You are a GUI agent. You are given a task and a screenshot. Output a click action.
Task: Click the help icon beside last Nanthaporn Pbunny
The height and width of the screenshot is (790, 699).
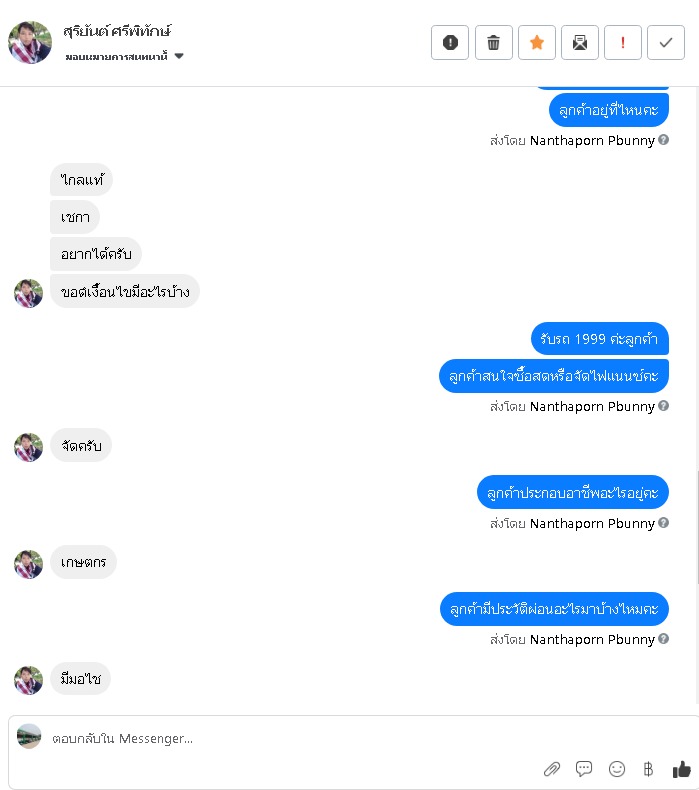coord(664,638)
